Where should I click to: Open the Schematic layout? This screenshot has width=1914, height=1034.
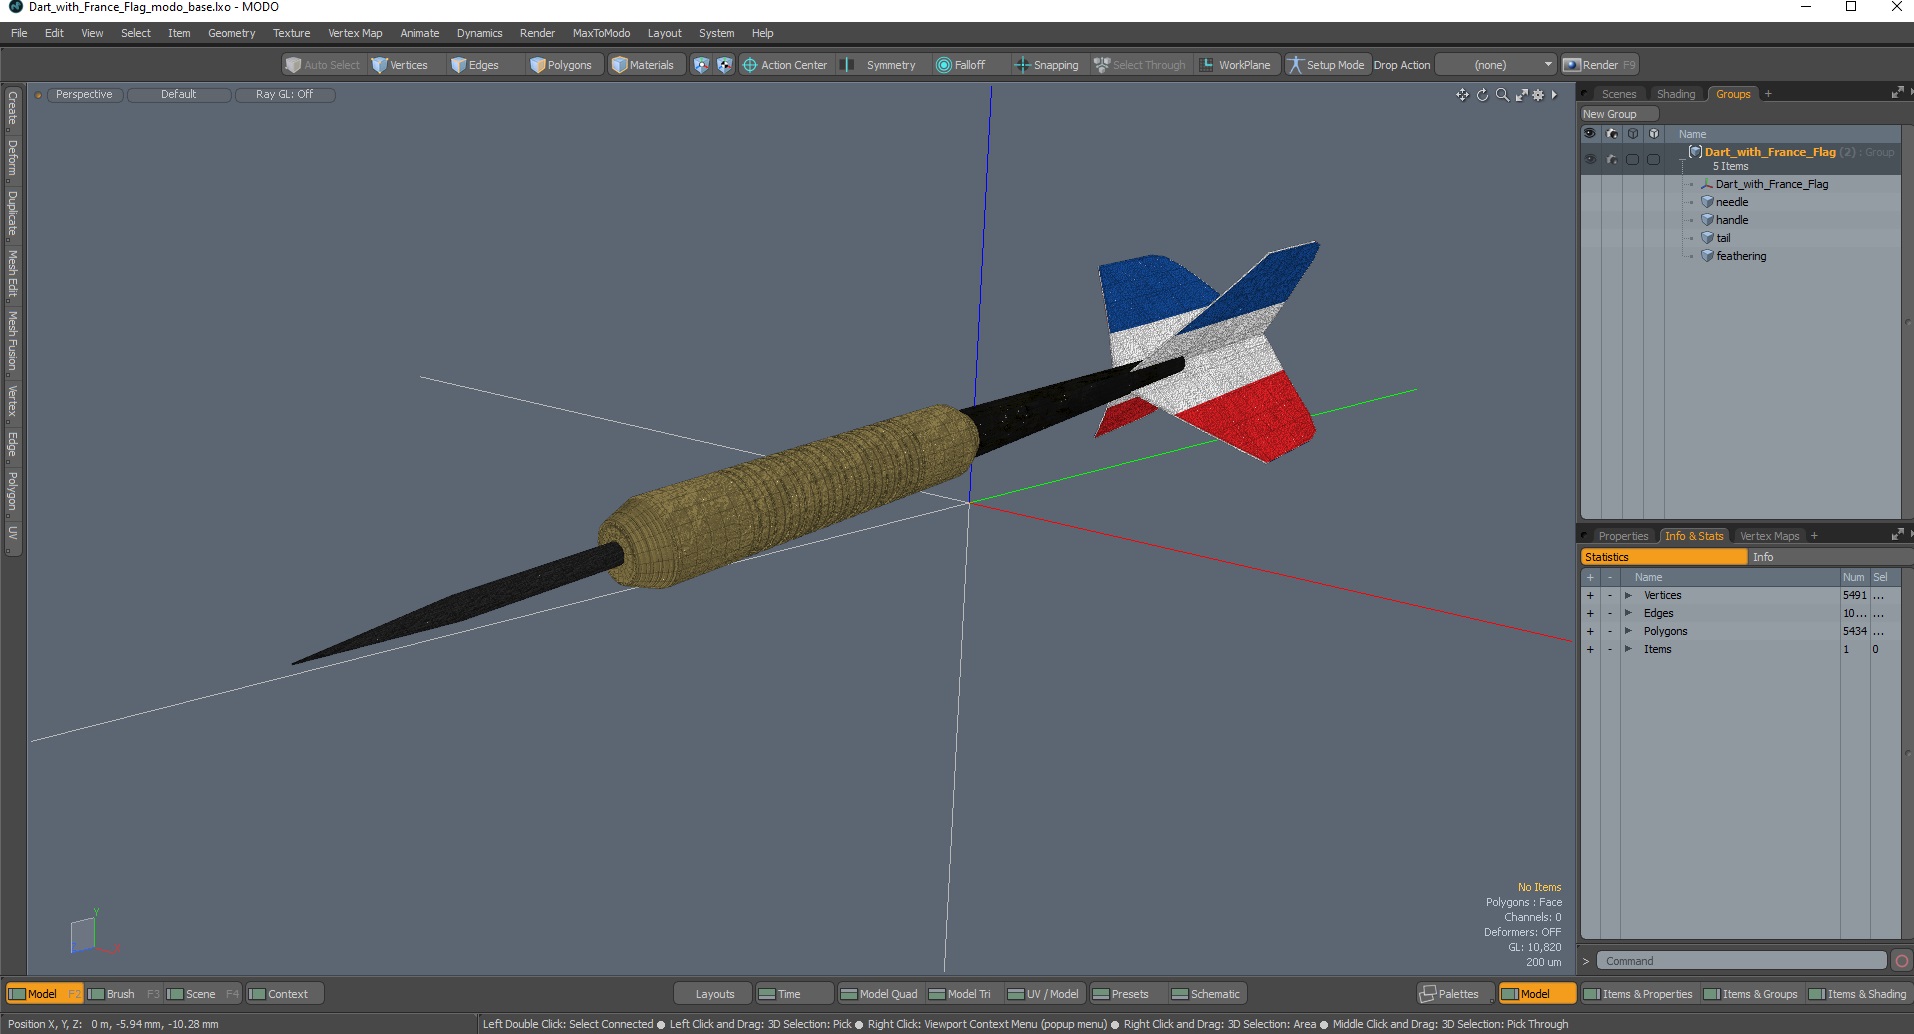coord(1206,994)
